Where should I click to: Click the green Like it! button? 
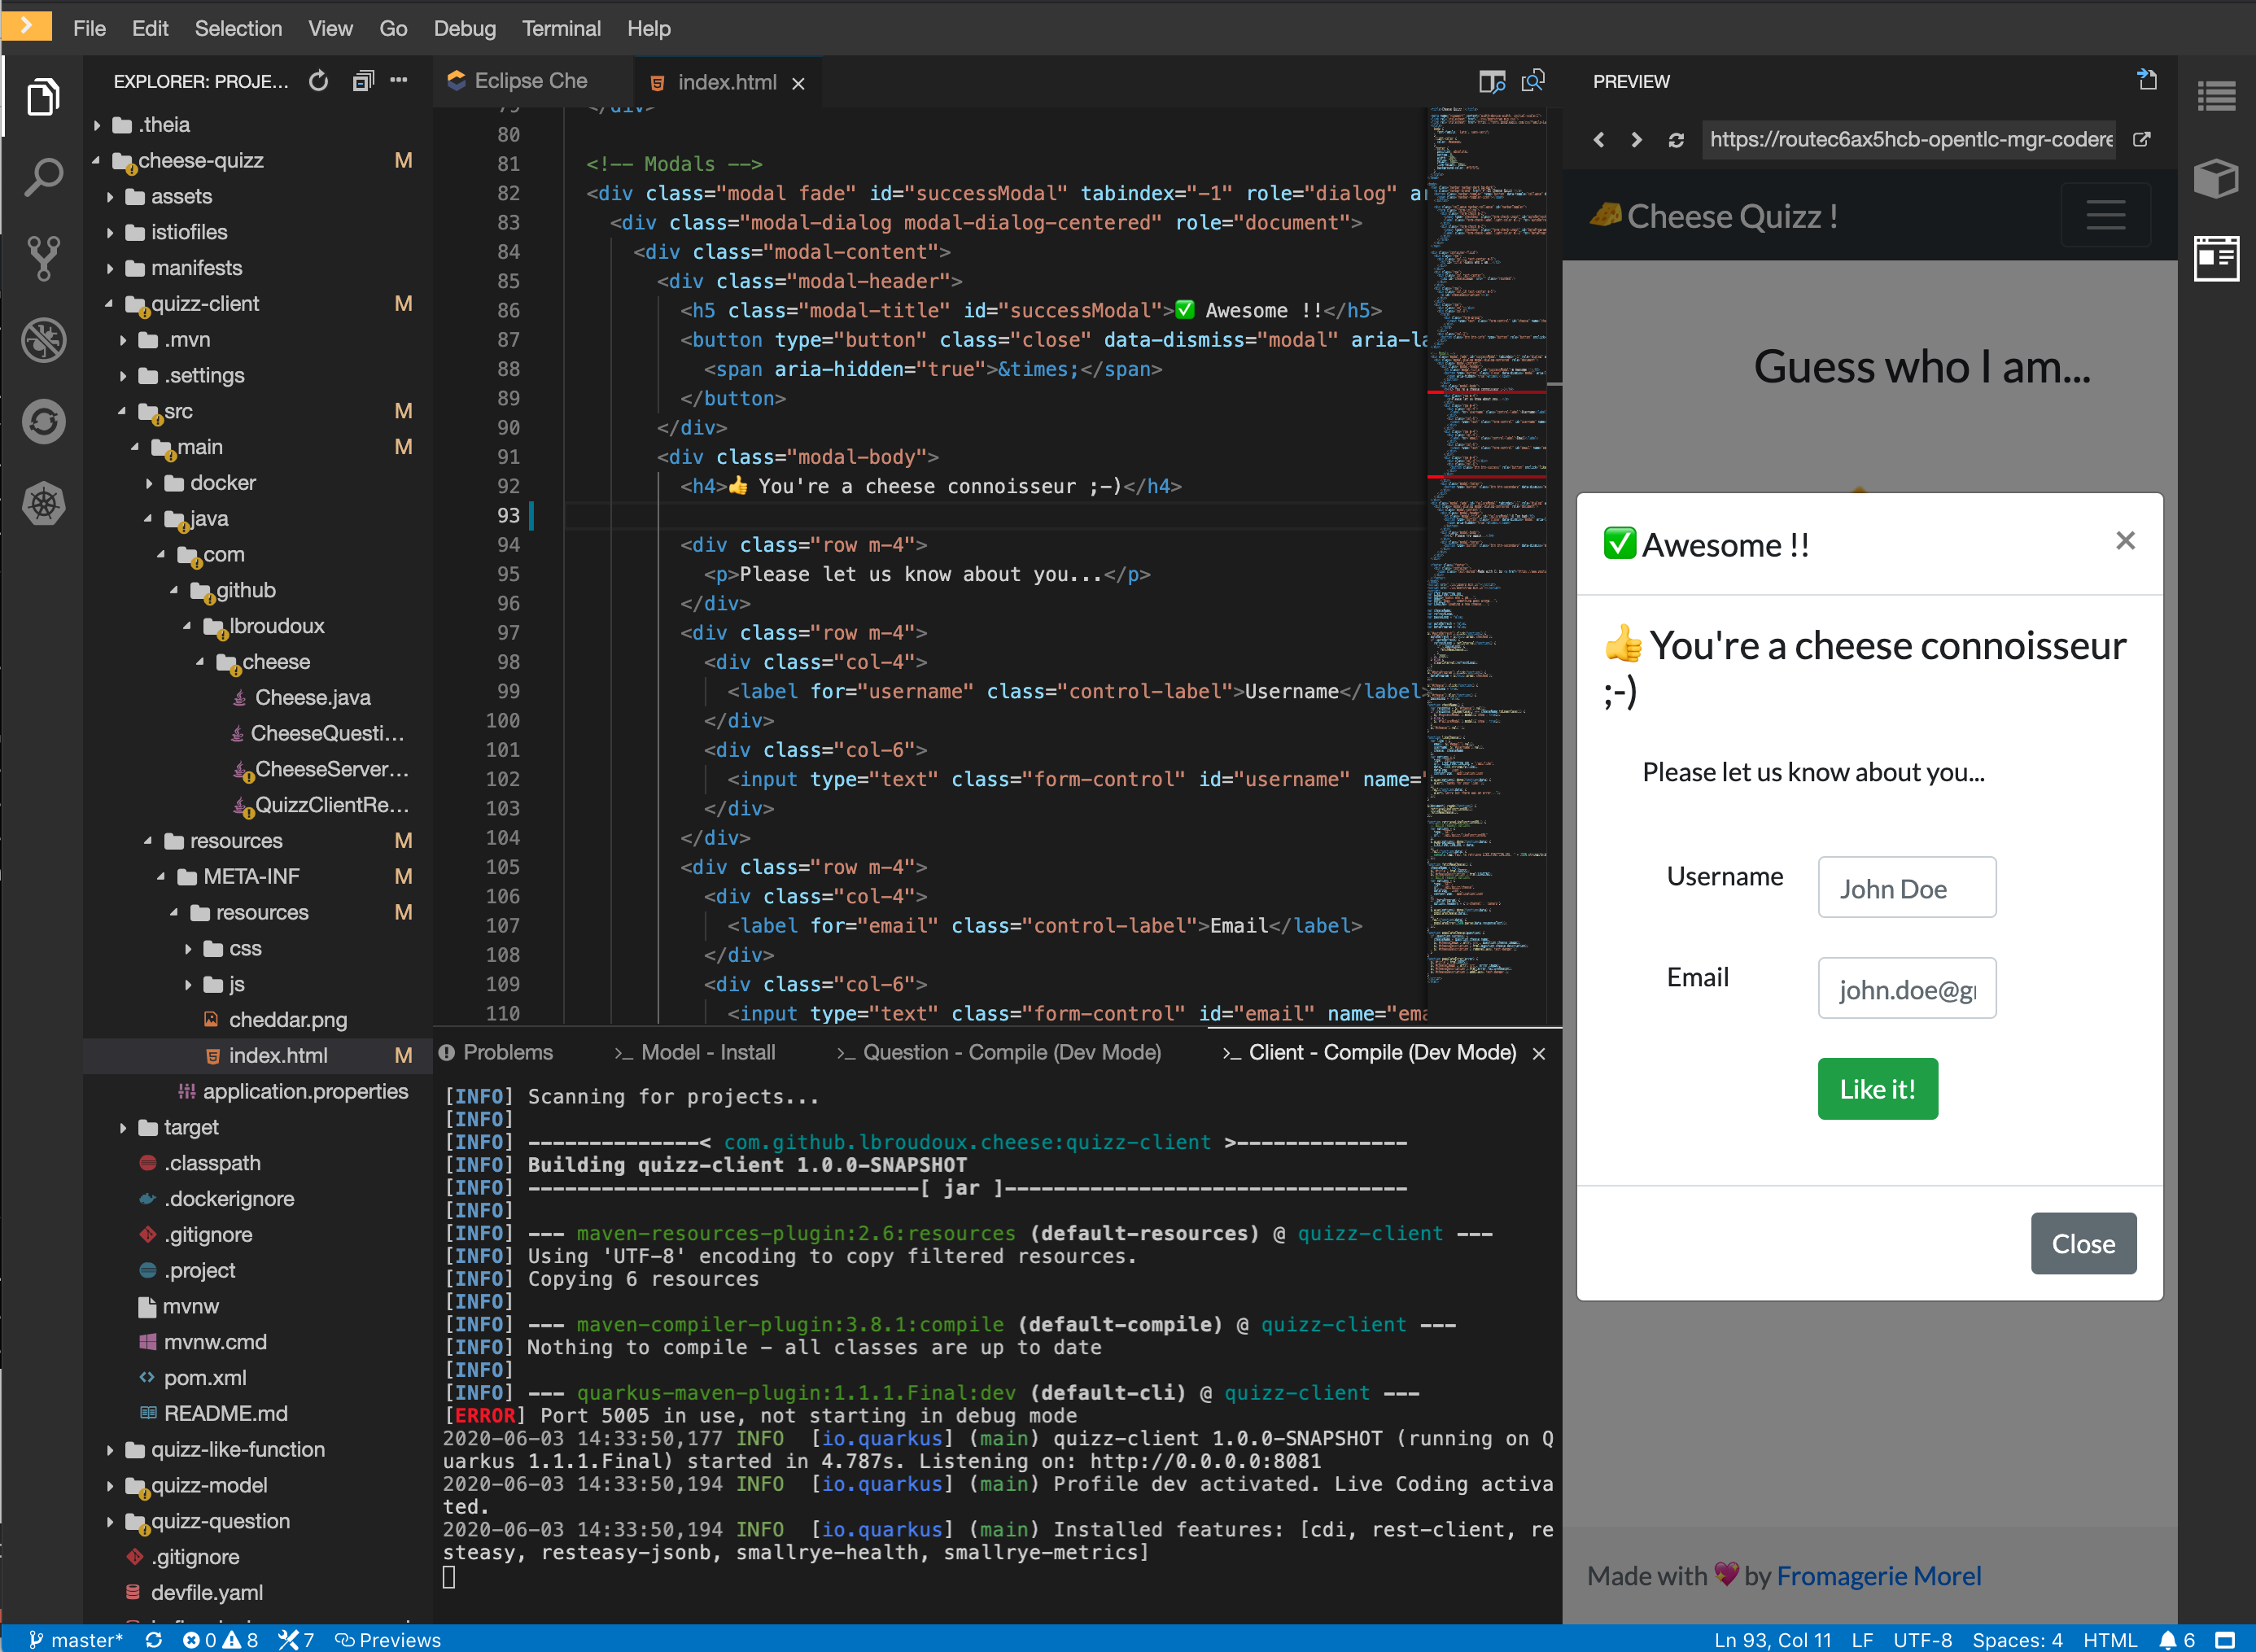(1877, 1089)
